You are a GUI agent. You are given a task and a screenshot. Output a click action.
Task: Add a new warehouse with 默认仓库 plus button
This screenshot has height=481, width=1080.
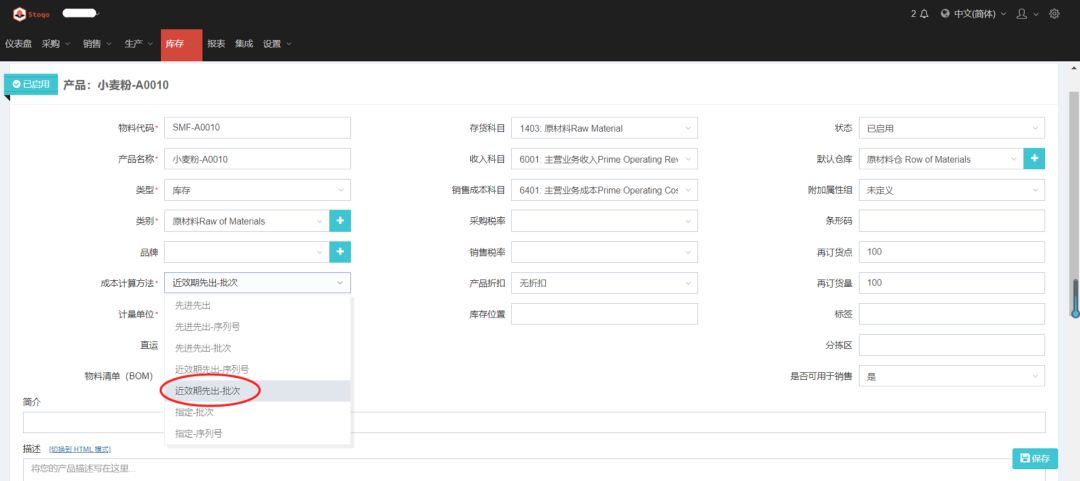1034,159
